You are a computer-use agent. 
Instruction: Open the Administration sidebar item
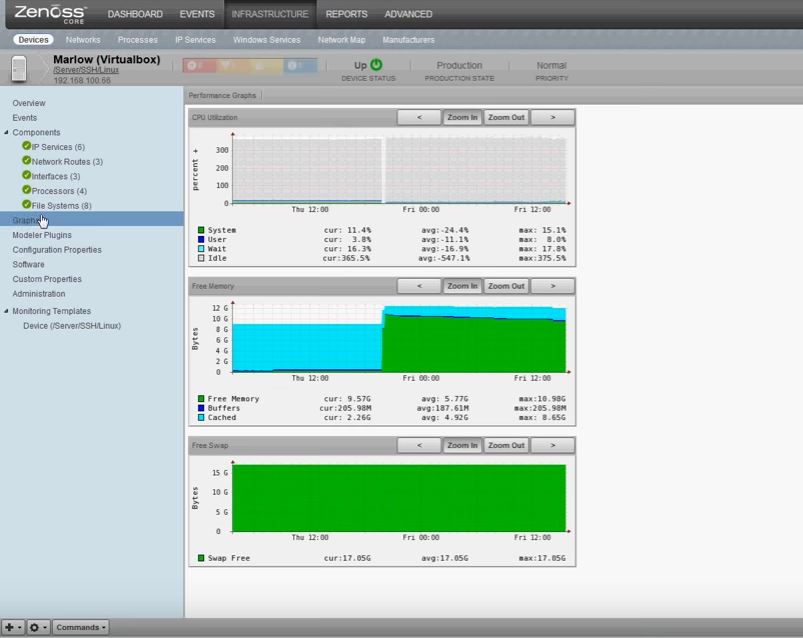[39, 294]
